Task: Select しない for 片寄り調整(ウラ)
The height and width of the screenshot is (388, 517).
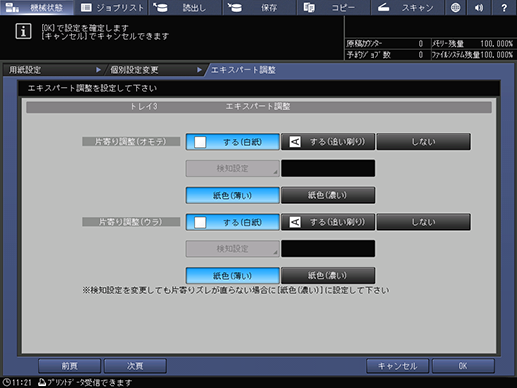Action: click(x=424, y=222)
